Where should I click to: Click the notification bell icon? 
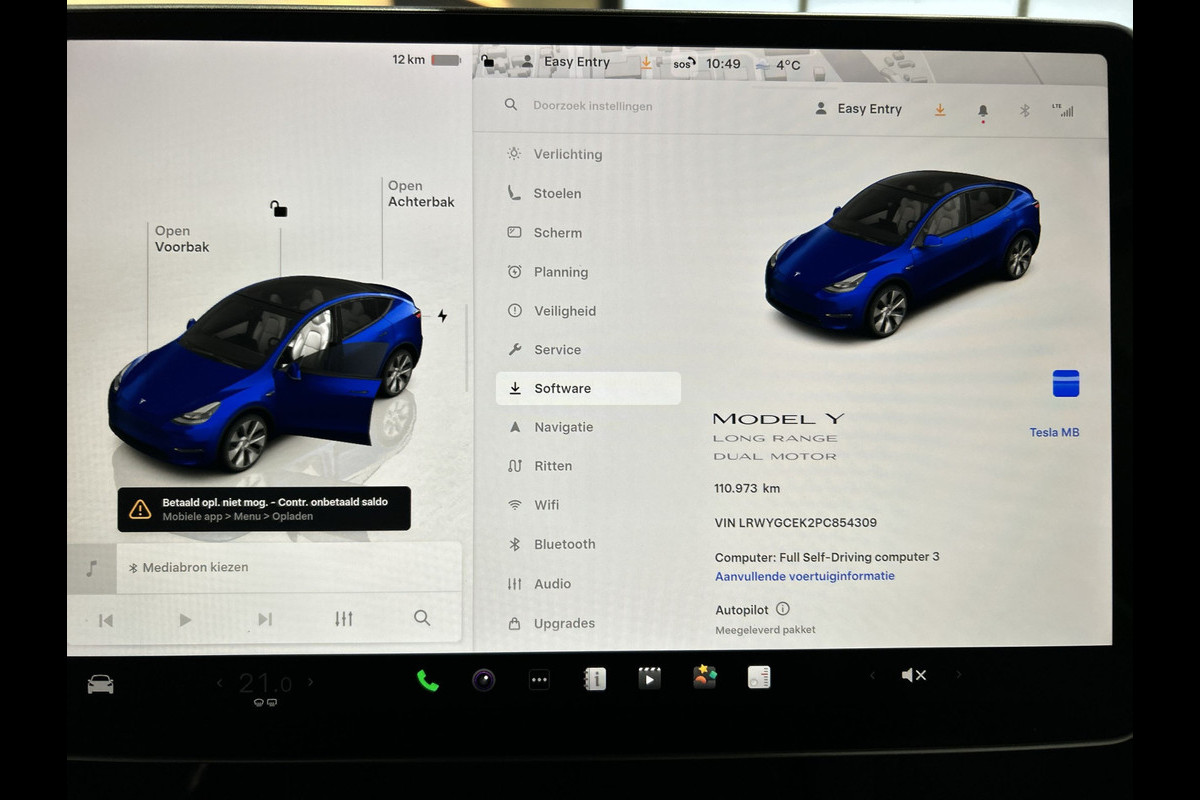[x=983, y=111]
